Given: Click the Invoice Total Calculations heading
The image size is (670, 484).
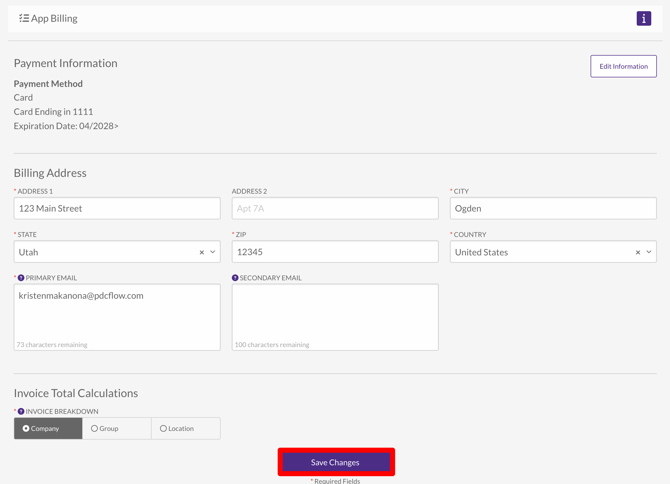Looking at the screenshot, I should 76,393.
